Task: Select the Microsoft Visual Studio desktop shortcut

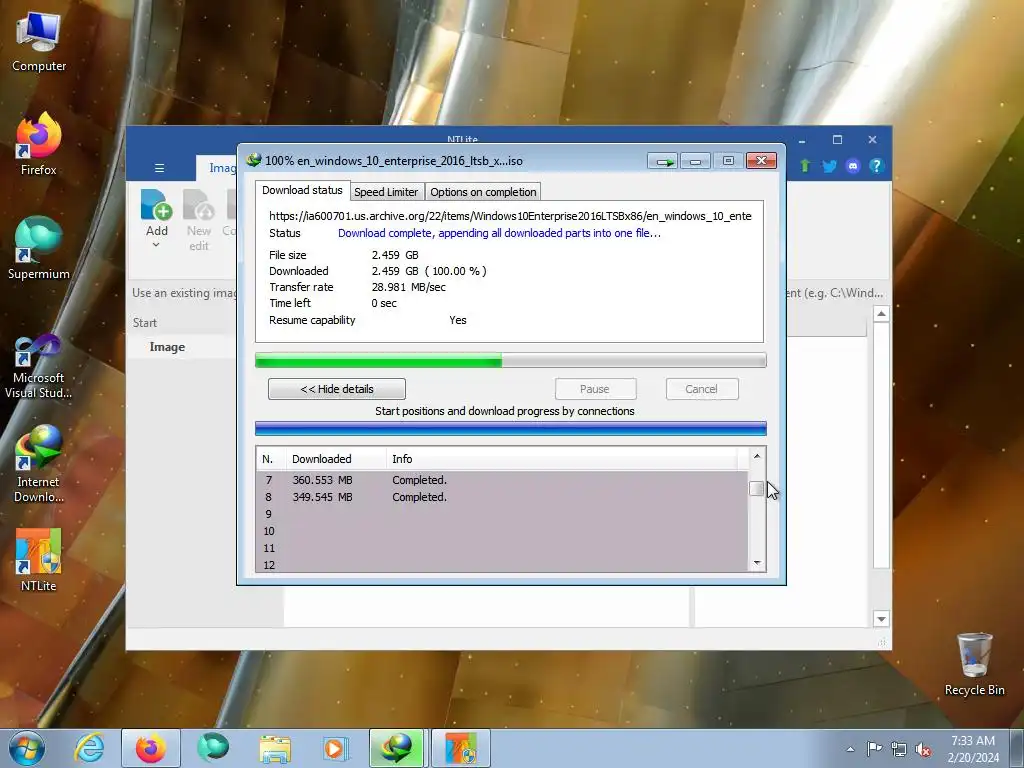Action: point(39,366)
